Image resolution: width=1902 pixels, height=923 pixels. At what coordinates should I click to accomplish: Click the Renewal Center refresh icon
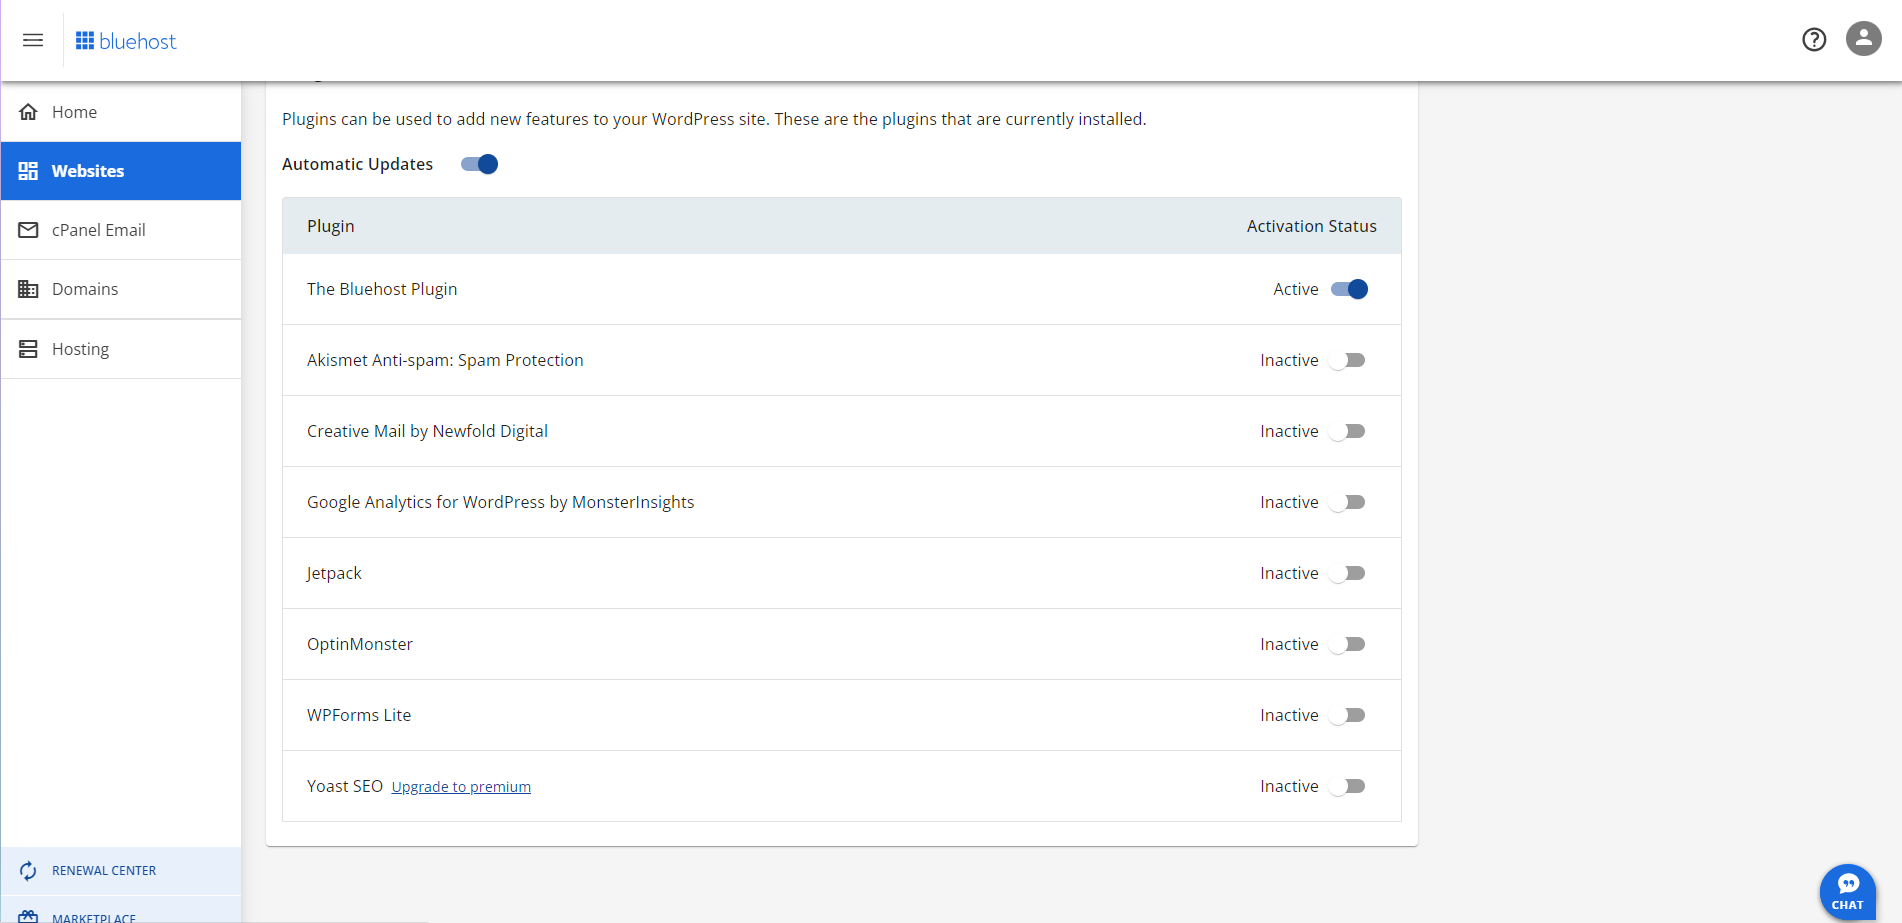point(28,871)
